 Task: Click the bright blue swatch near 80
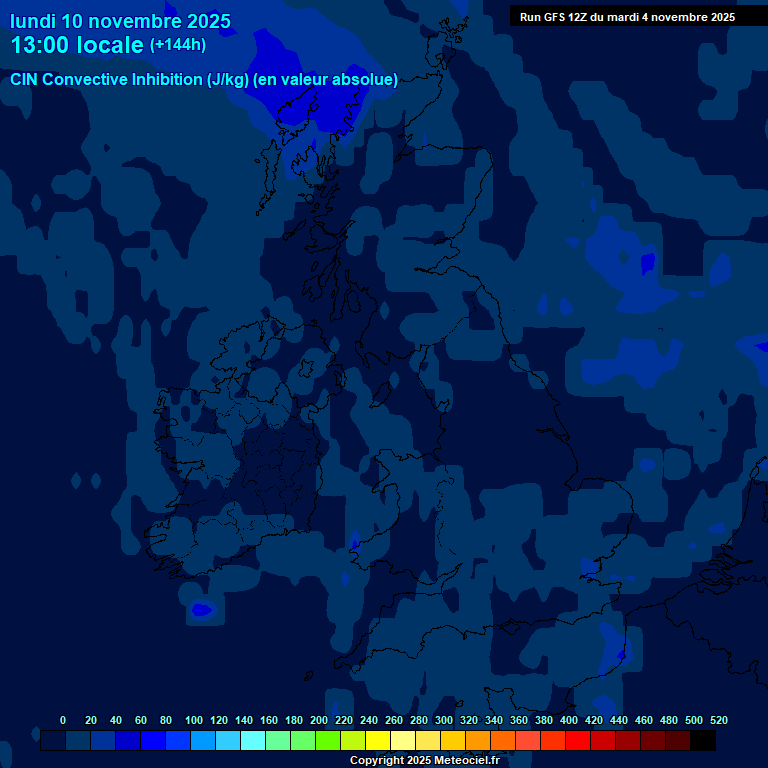click(x=178, y=741)
